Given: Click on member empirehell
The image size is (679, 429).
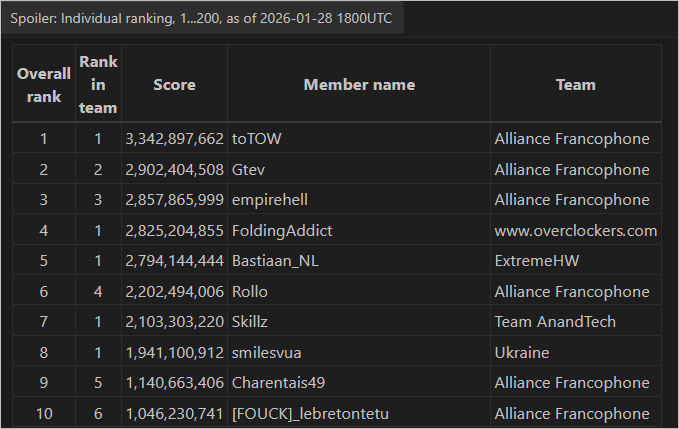Looking at the screenshot, I should click(272, 200).
